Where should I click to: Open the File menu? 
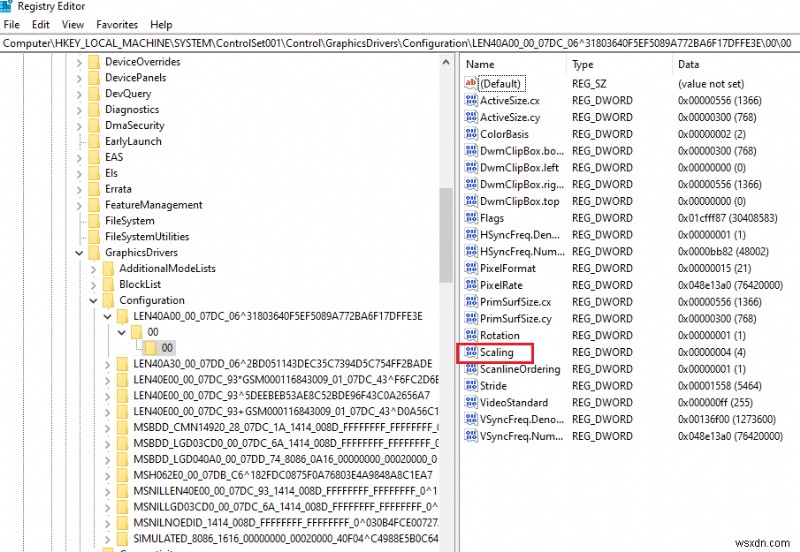pyautogui.click(x=12, y=24)
